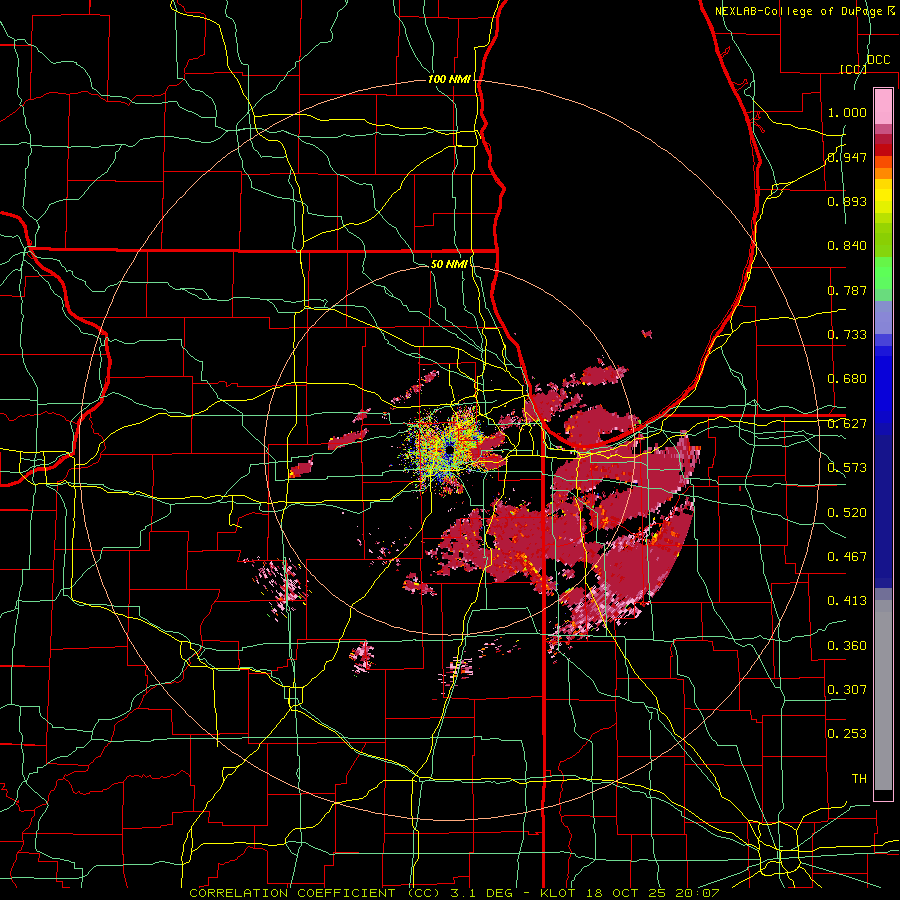This screenshot has width=900, height=900.
Task: Click the 100 NMI range ring label
Action: [x=449, y=79]
